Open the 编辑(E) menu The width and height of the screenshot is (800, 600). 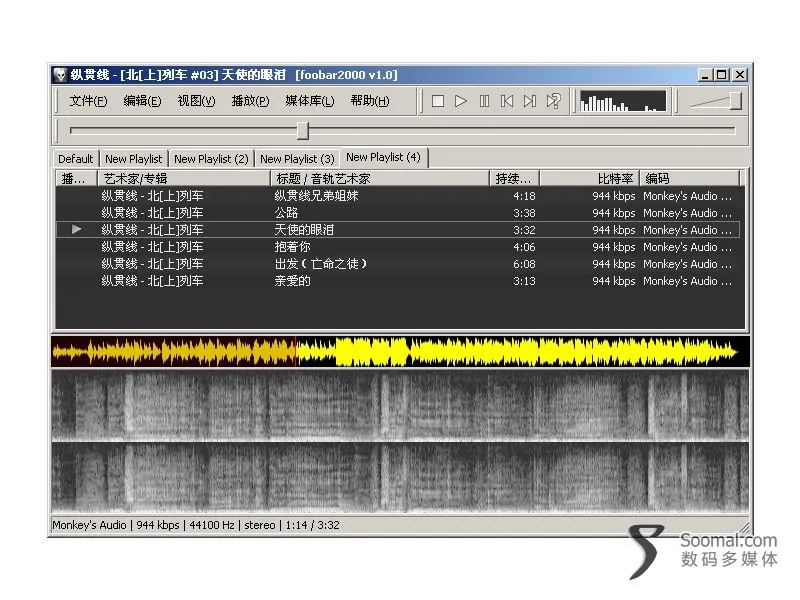pyautogui.click(x=142, y=101)
